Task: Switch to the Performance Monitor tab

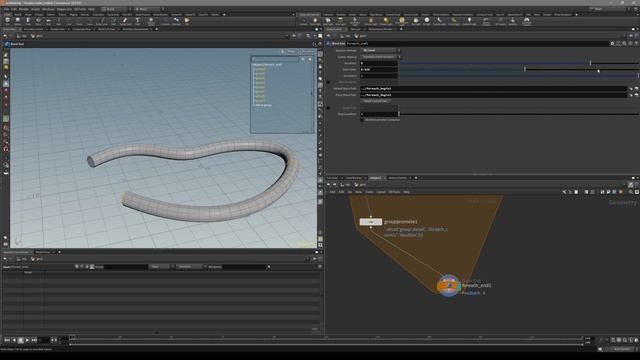Action: tap(380, 29)
